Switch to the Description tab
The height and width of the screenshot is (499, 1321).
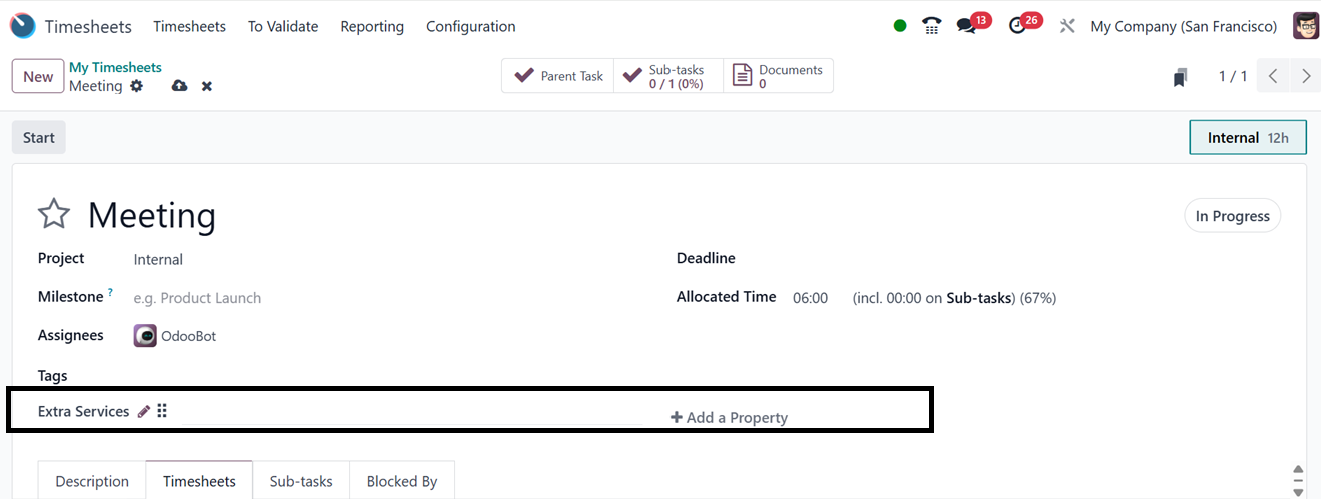92,481
